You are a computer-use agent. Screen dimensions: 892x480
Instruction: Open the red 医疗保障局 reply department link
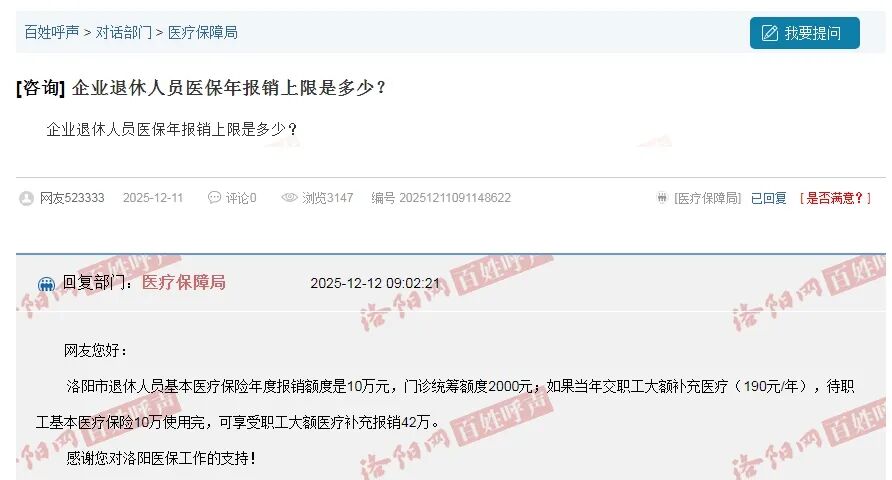[184, 282]
